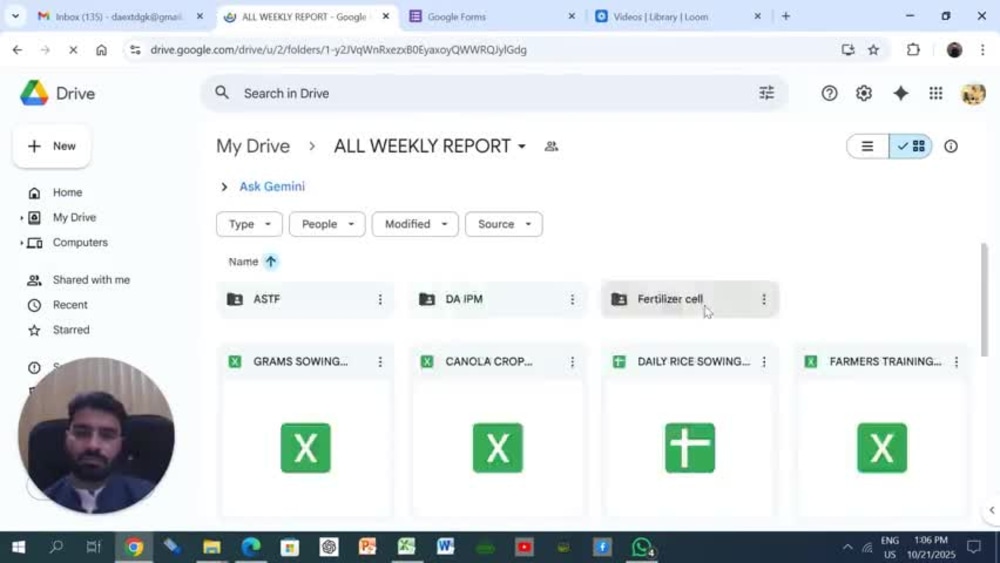
Task: Open the Source filter dropdown
Action: click(504, 224)
